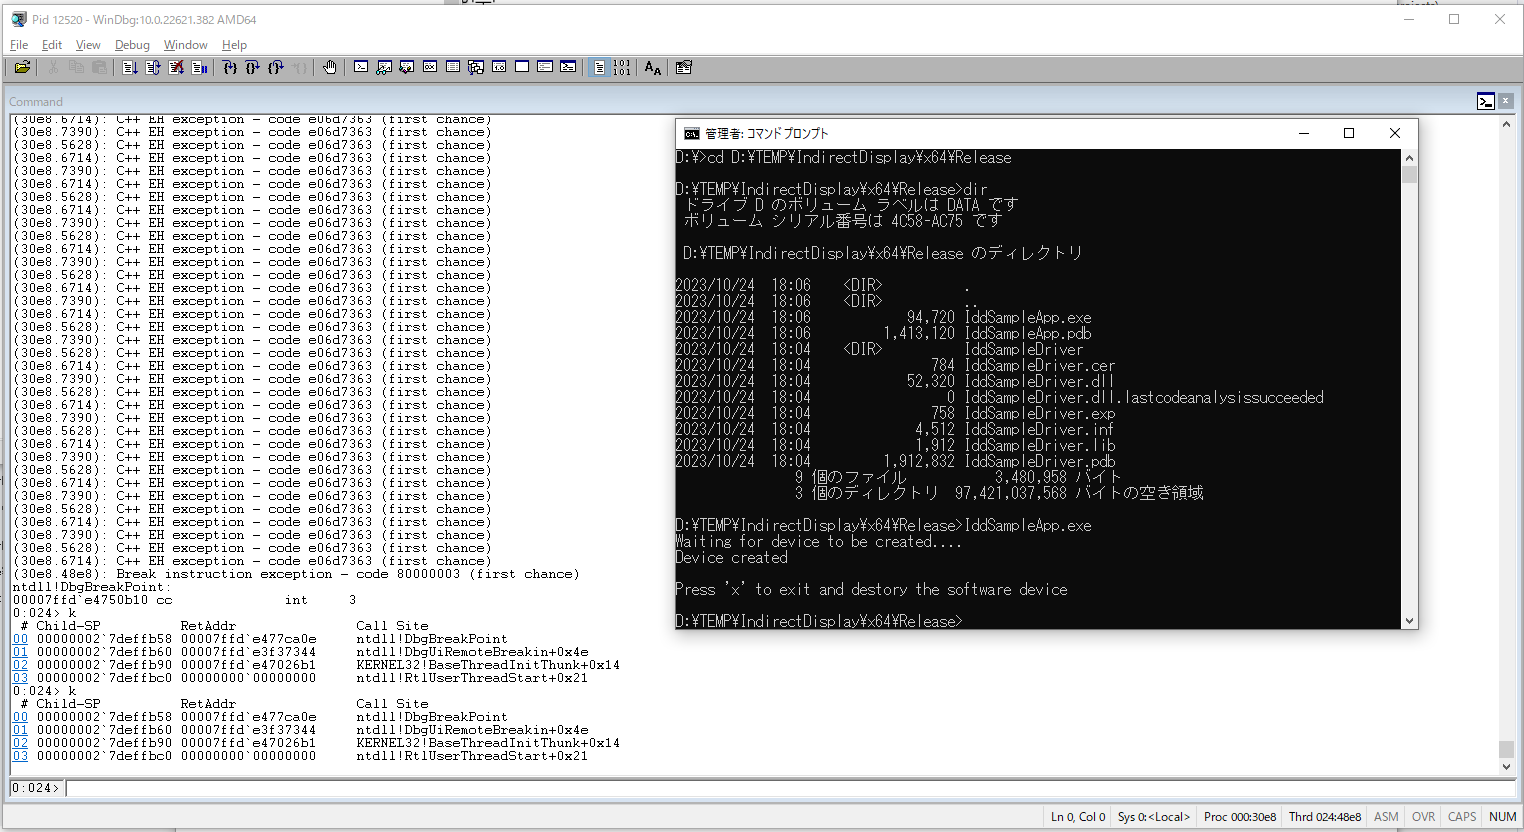This screenshot has width=1524, height=832.
Task: Open the Call Stack window icon
Action: 476,67
